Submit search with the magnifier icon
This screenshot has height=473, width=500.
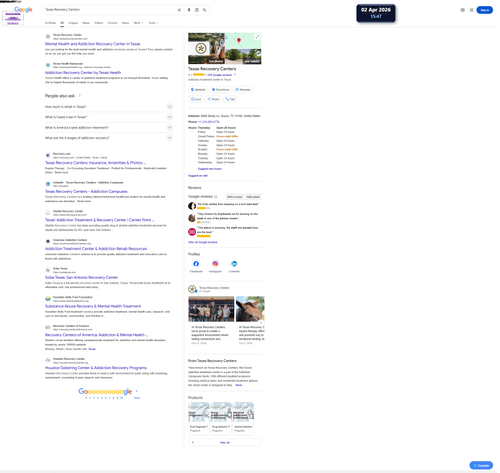[204, 10]
